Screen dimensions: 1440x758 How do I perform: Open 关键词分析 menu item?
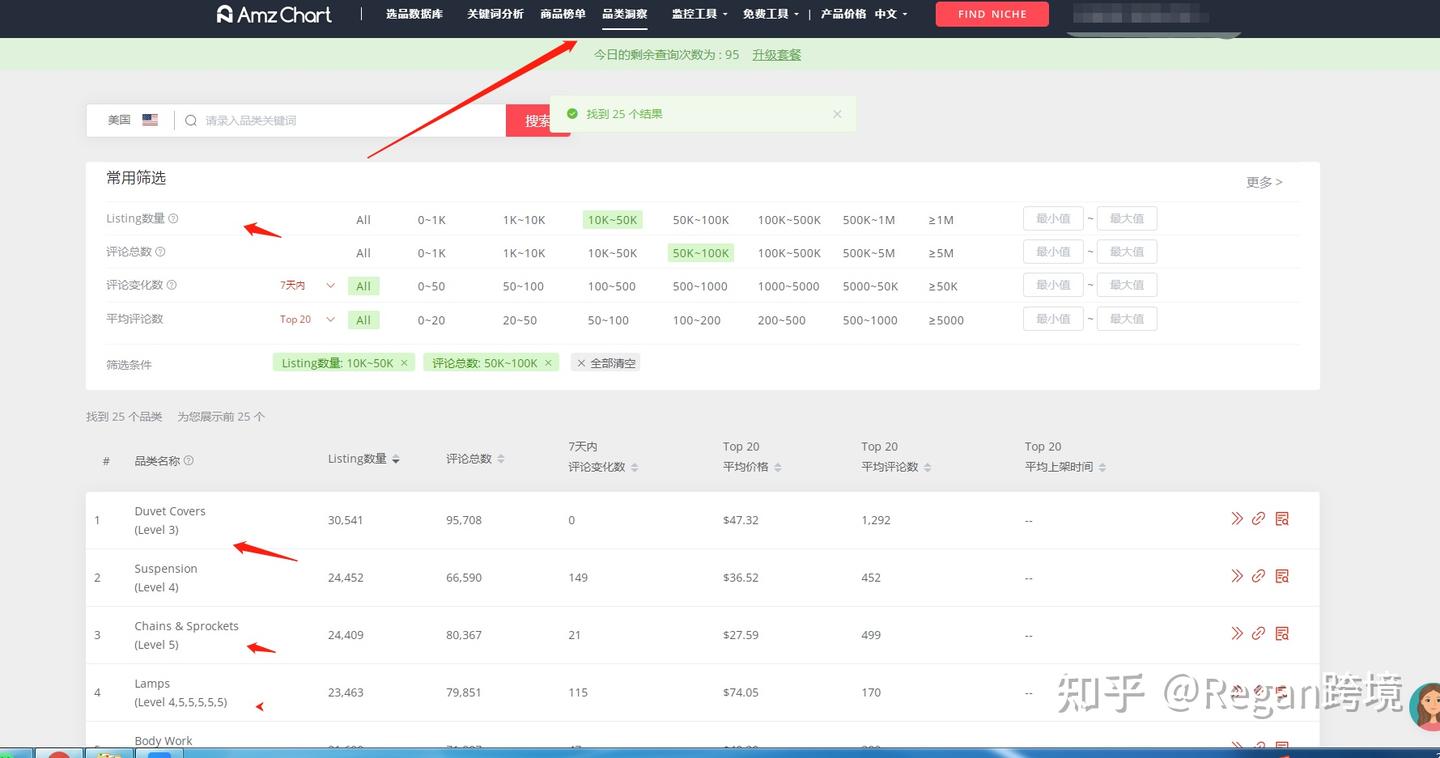click(495, 14)
